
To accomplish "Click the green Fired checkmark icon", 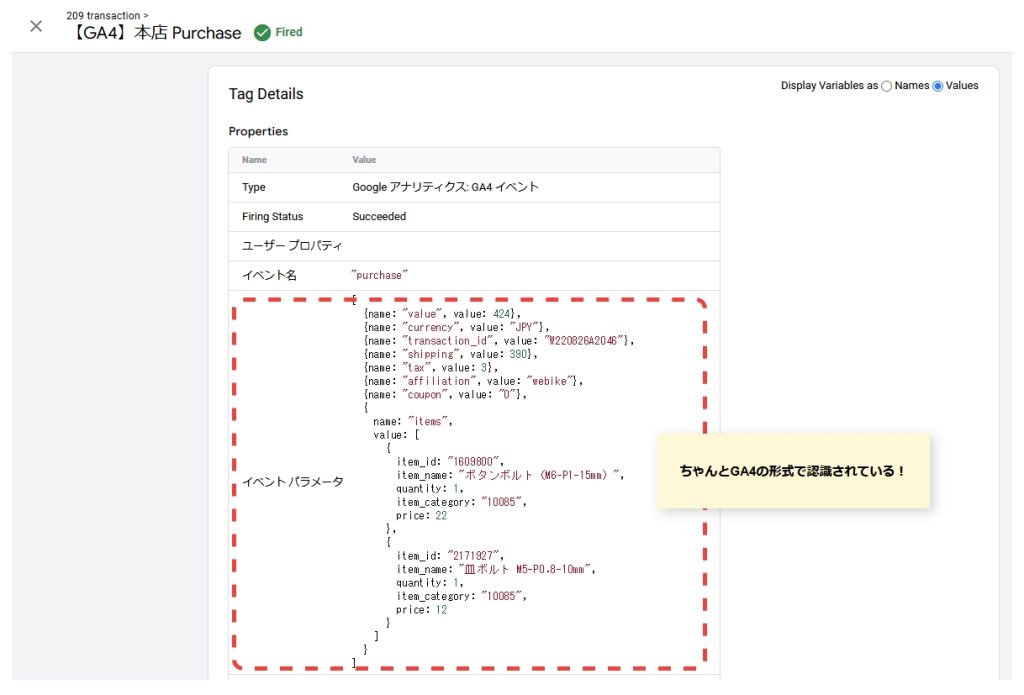I will (x=262, y=32).
